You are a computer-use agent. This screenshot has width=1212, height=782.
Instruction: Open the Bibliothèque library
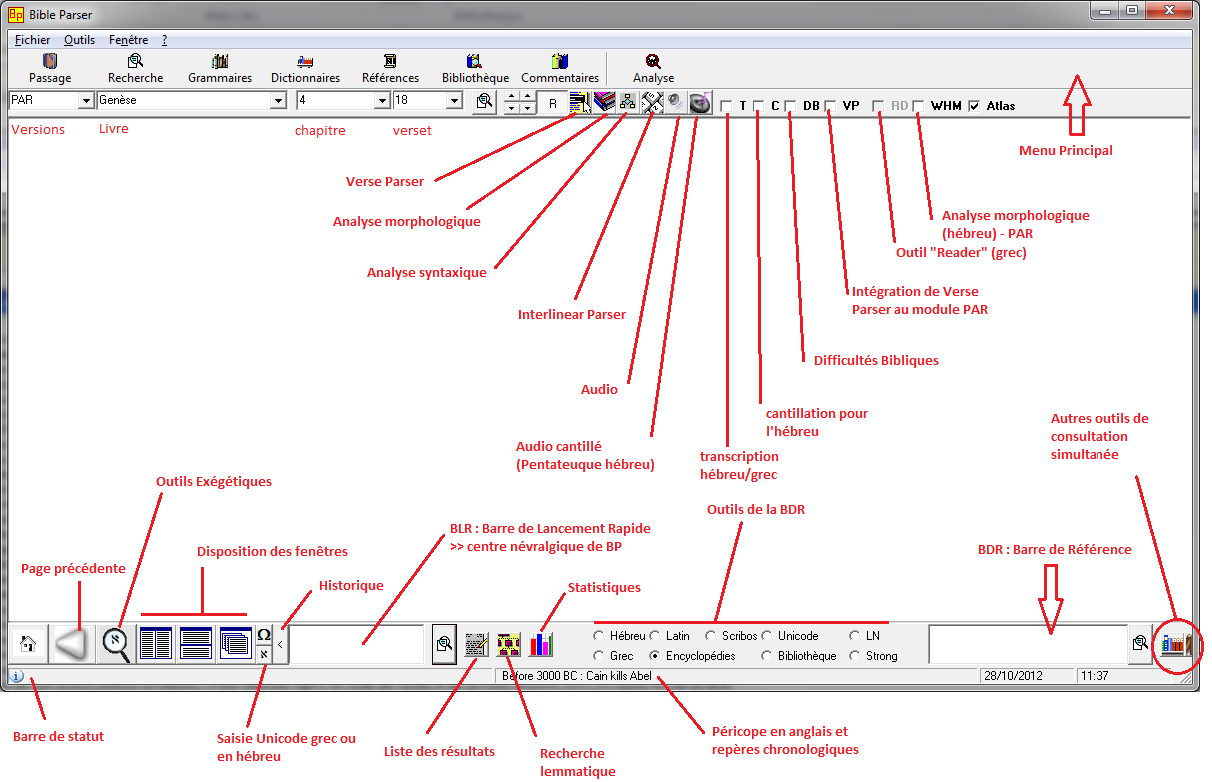pos(475,68)
